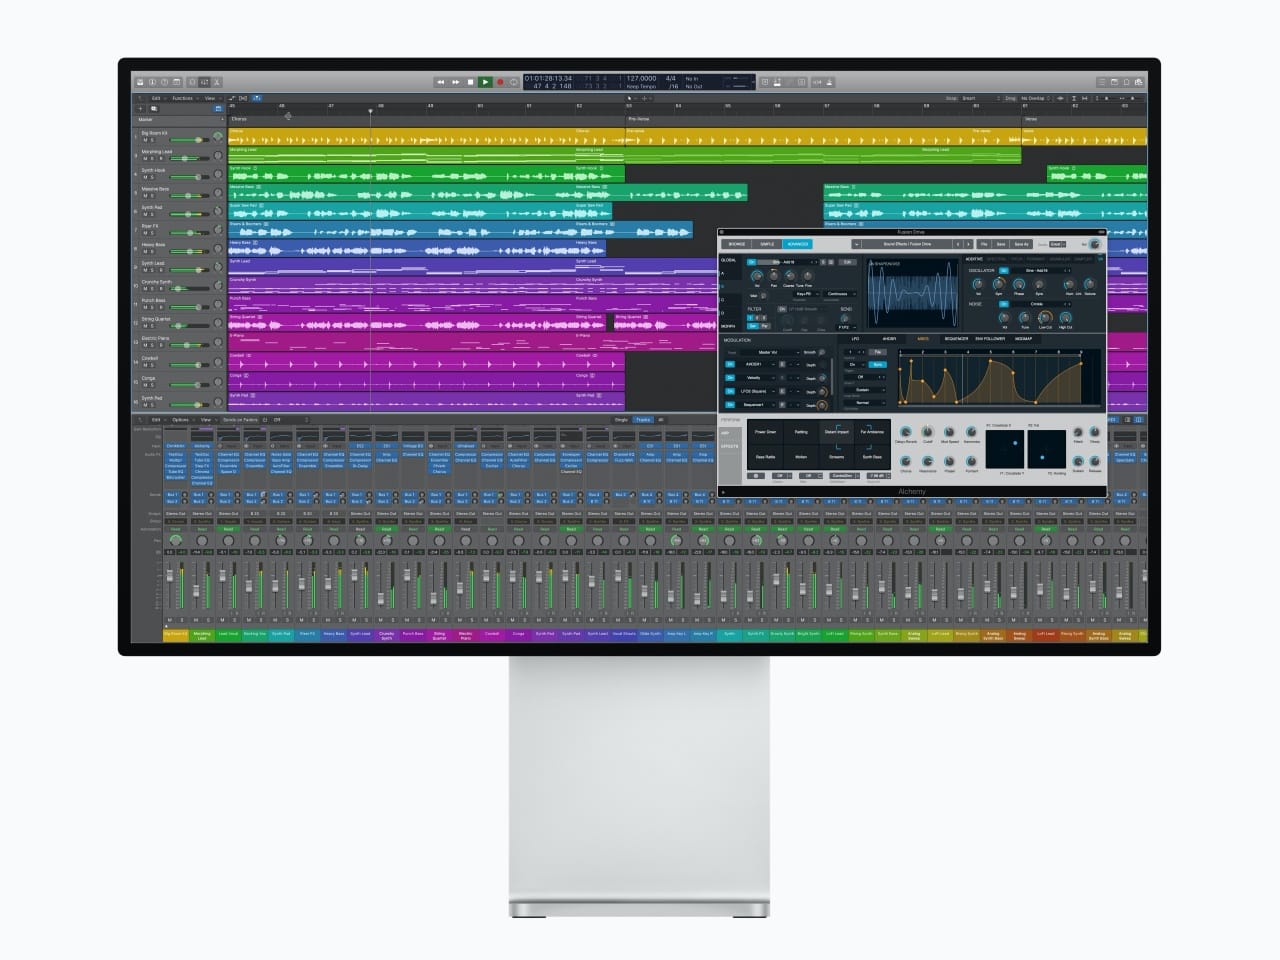Show Tracks in the mixer filter
This screenshot has width=1280, height=960.
click(x=643, y=420)
